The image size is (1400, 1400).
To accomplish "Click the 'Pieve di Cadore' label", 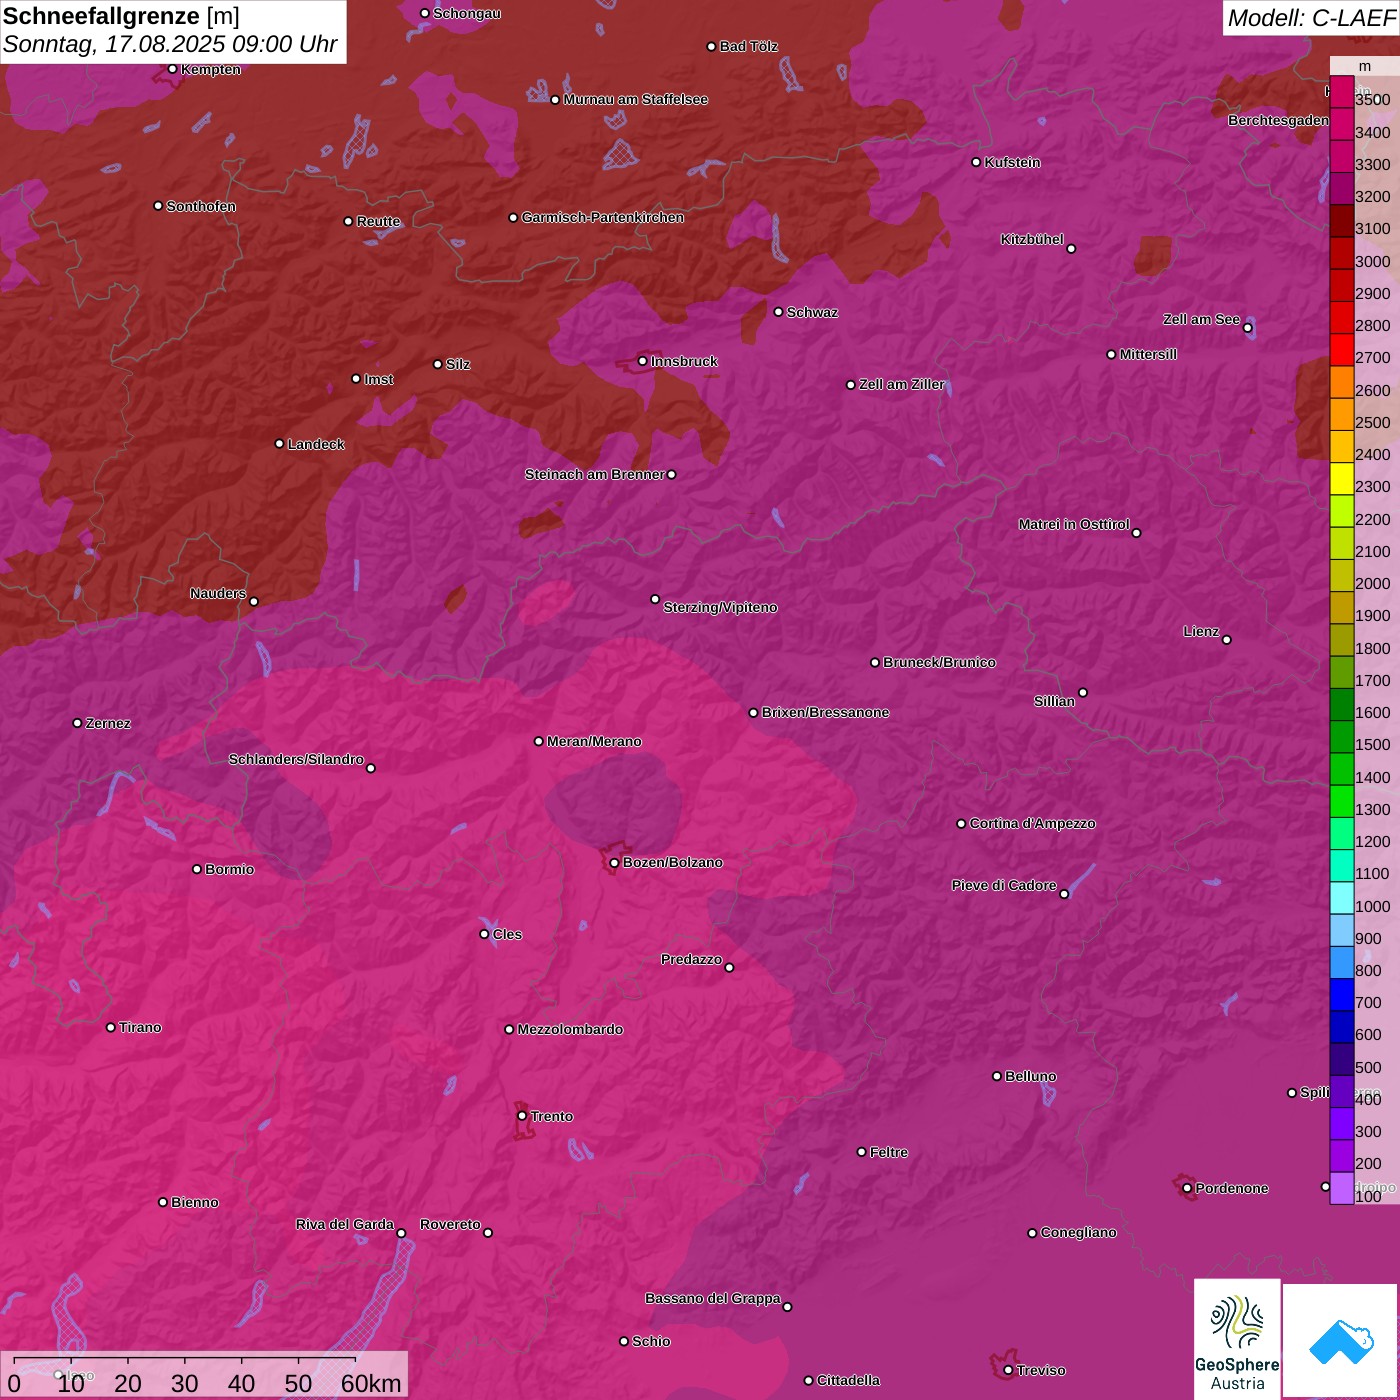I will click(1004, 885).
